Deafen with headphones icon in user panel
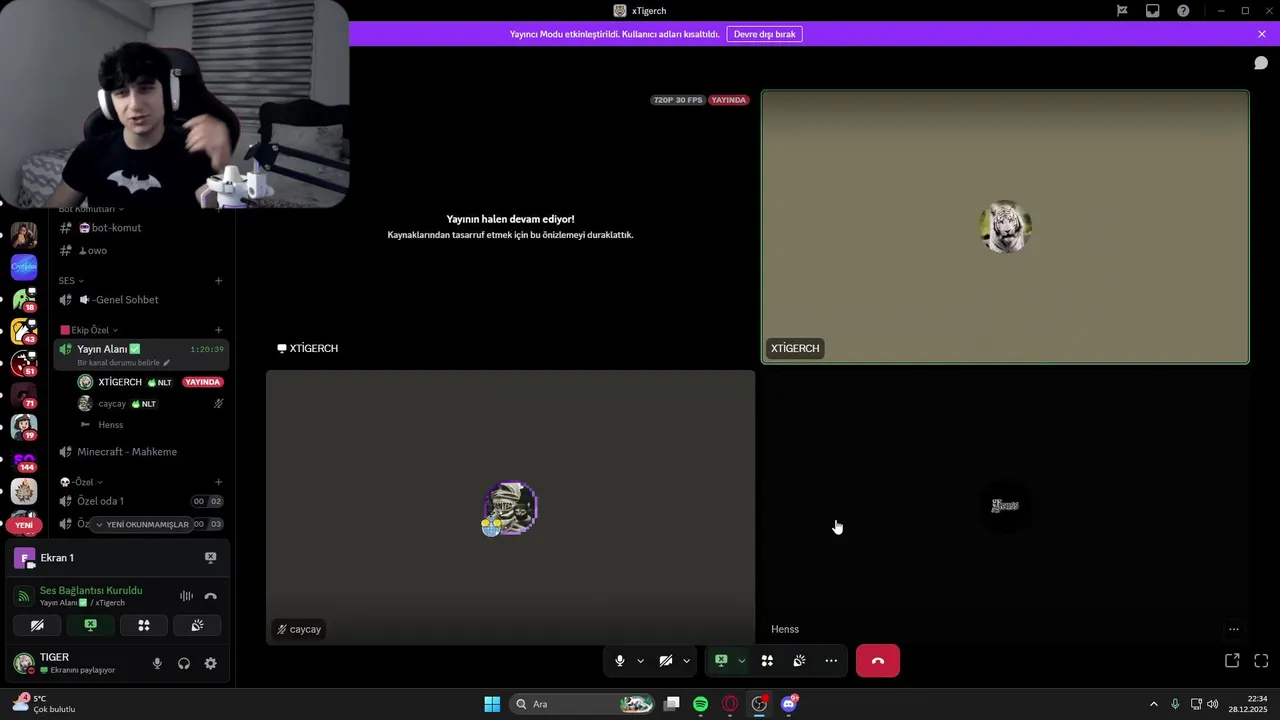Screen dimensions: 1280x720 coord(184,663)
